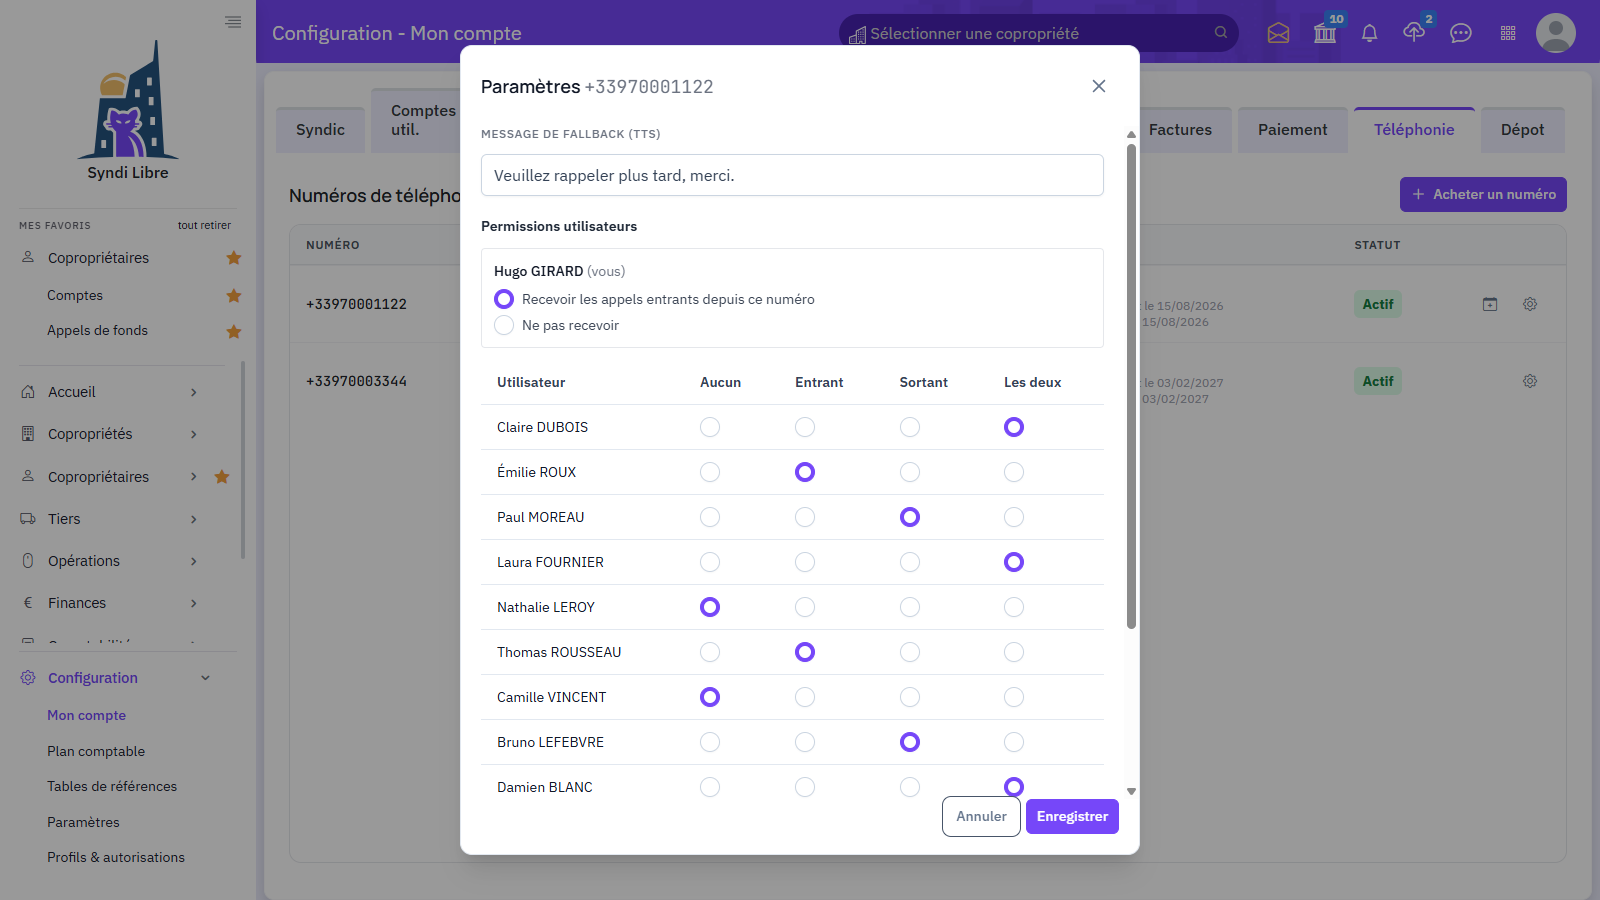Collapse the sidebar with the hamburger icon
The height and width of the screenshot is (900, 1600).
(233, 22)
